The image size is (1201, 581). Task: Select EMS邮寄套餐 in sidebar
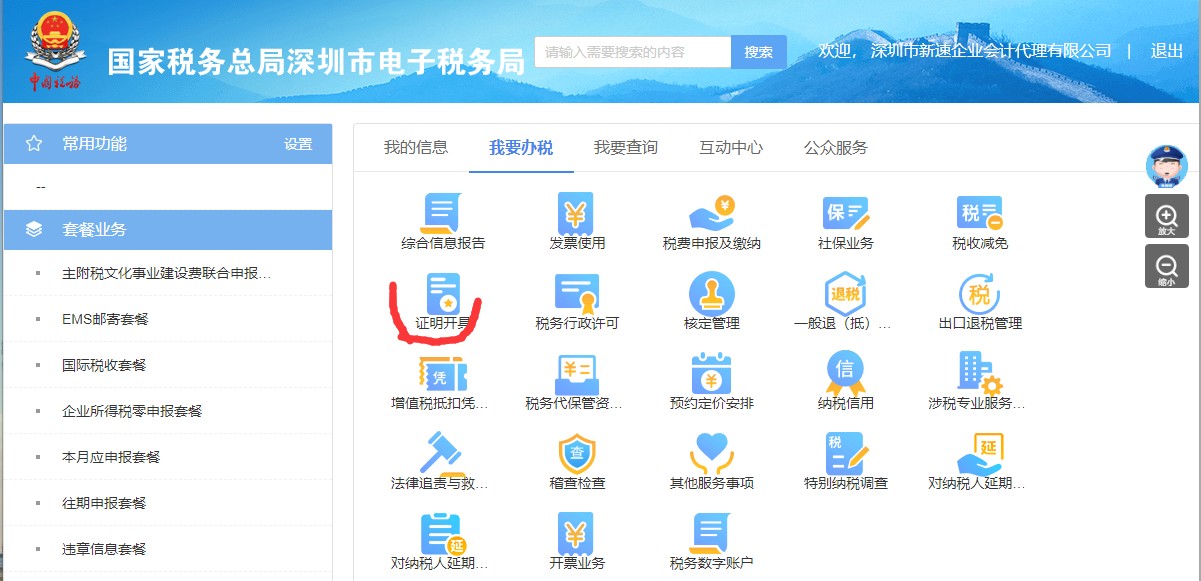tap(105, 319)
